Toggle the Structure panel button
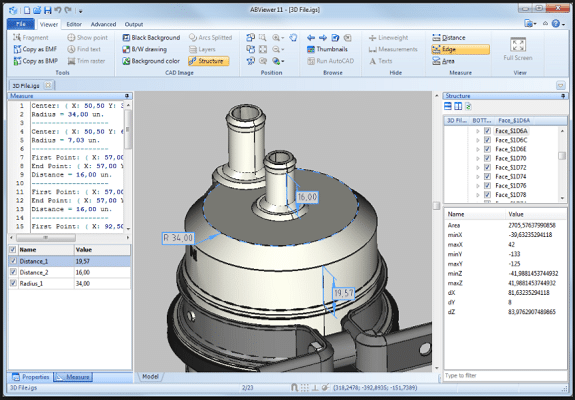This screenshot has width=575, height=400. coord(209,61)
